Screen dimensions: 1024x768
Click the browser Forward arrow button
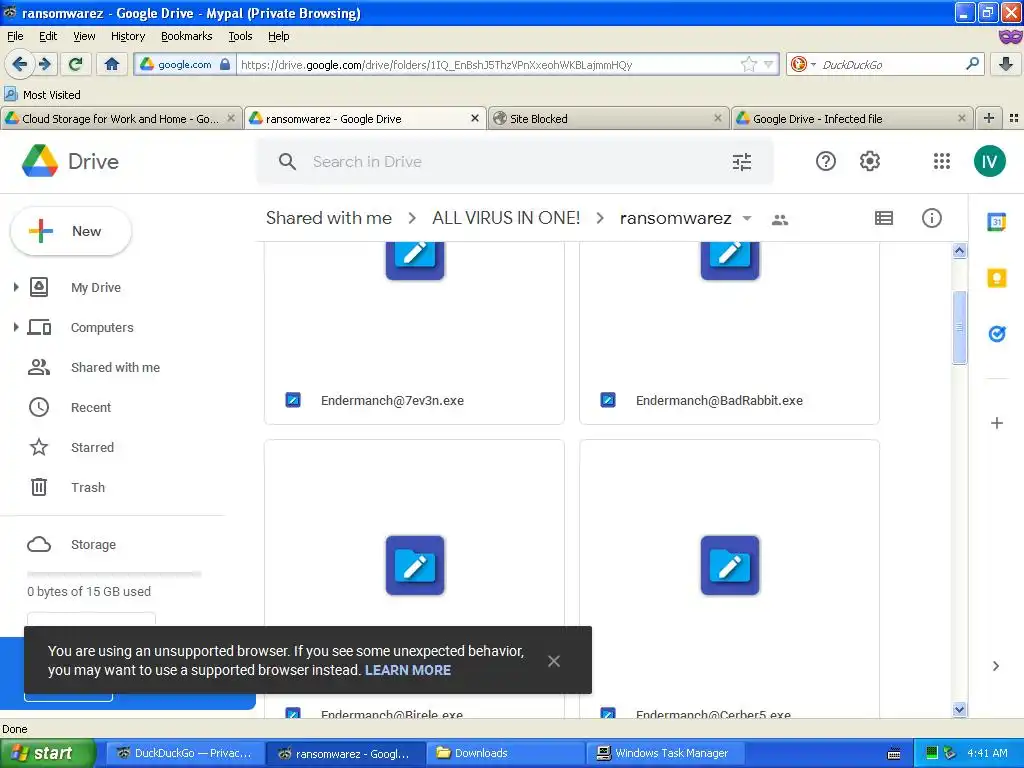[44, 64]
